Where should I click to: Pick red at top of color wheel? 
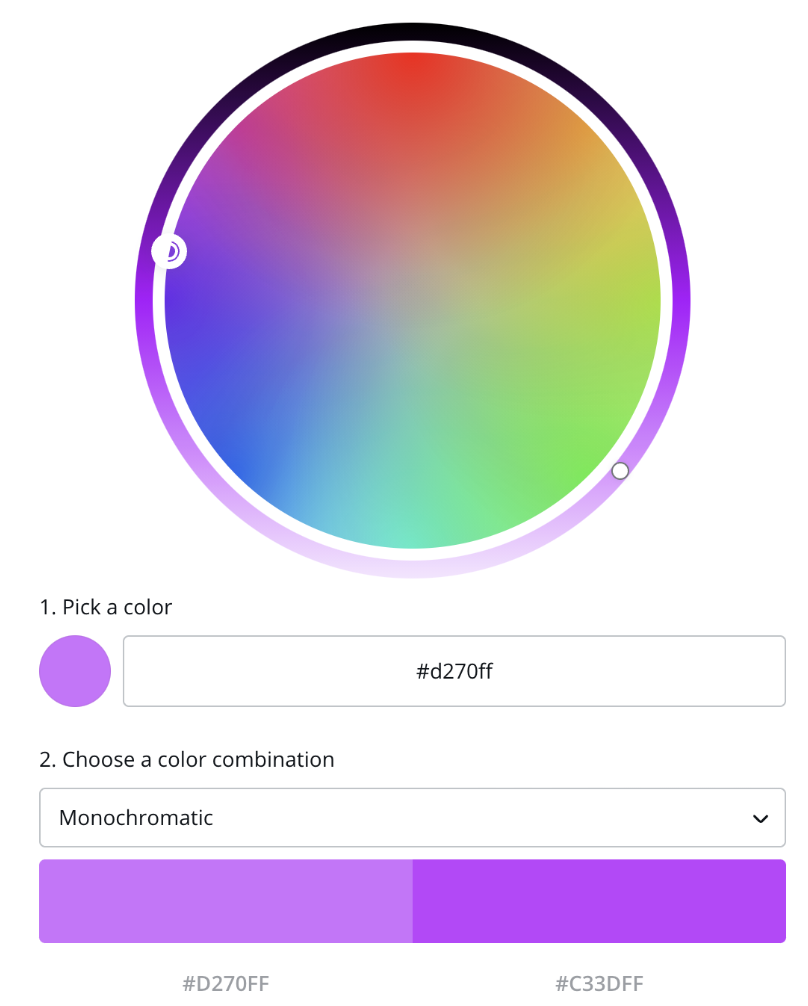tap(412, 71)
